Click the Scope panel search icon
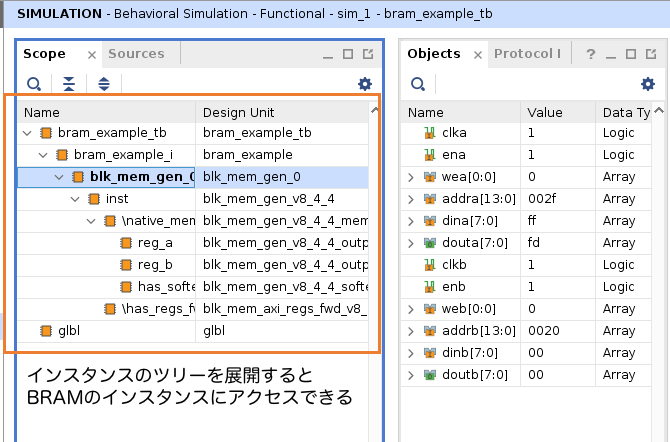 click(x=34, y=85)
